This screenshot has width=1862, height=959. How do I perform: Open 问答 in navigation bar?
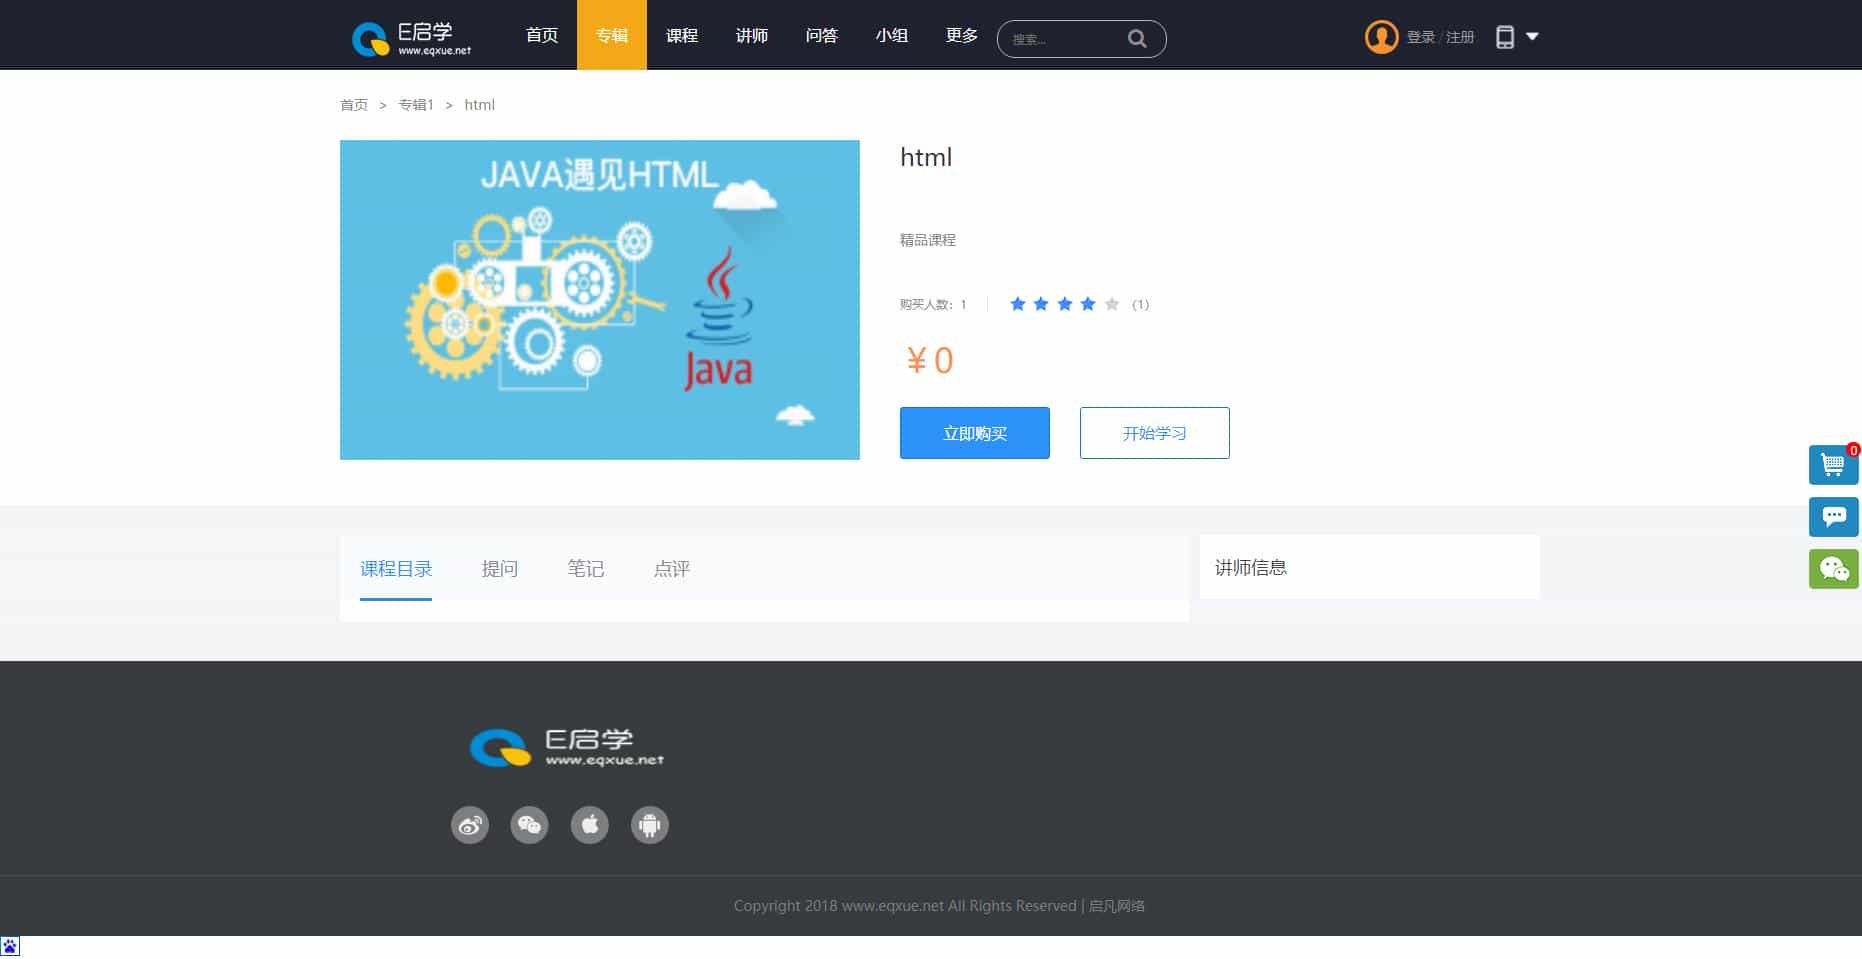click(x=822, y=35)
